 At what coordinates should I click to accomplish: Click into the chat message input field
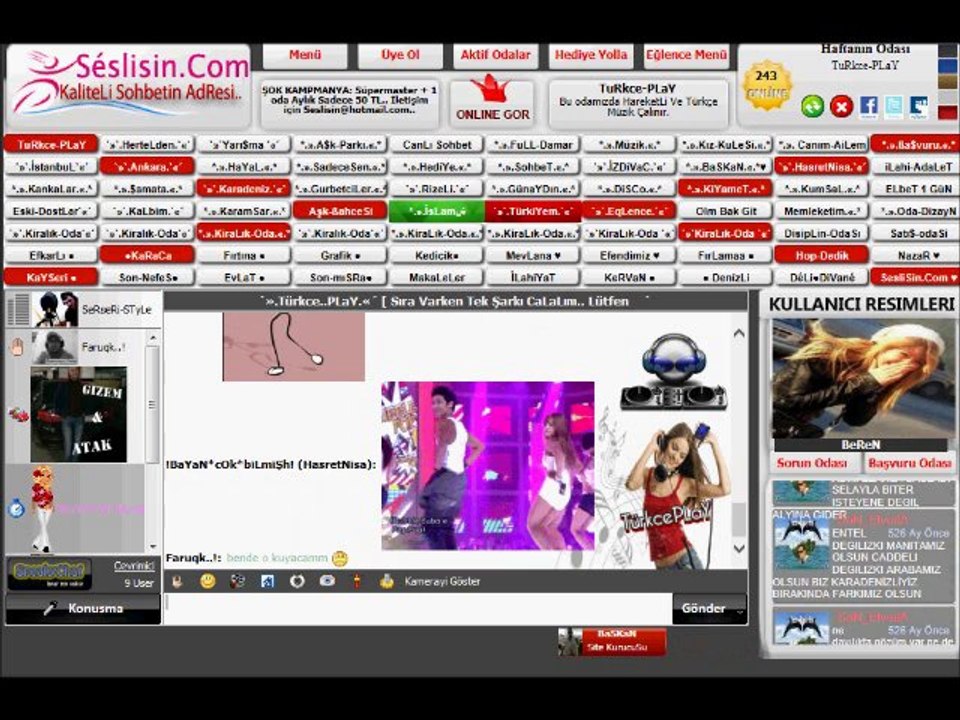click(x=418, y=609)
